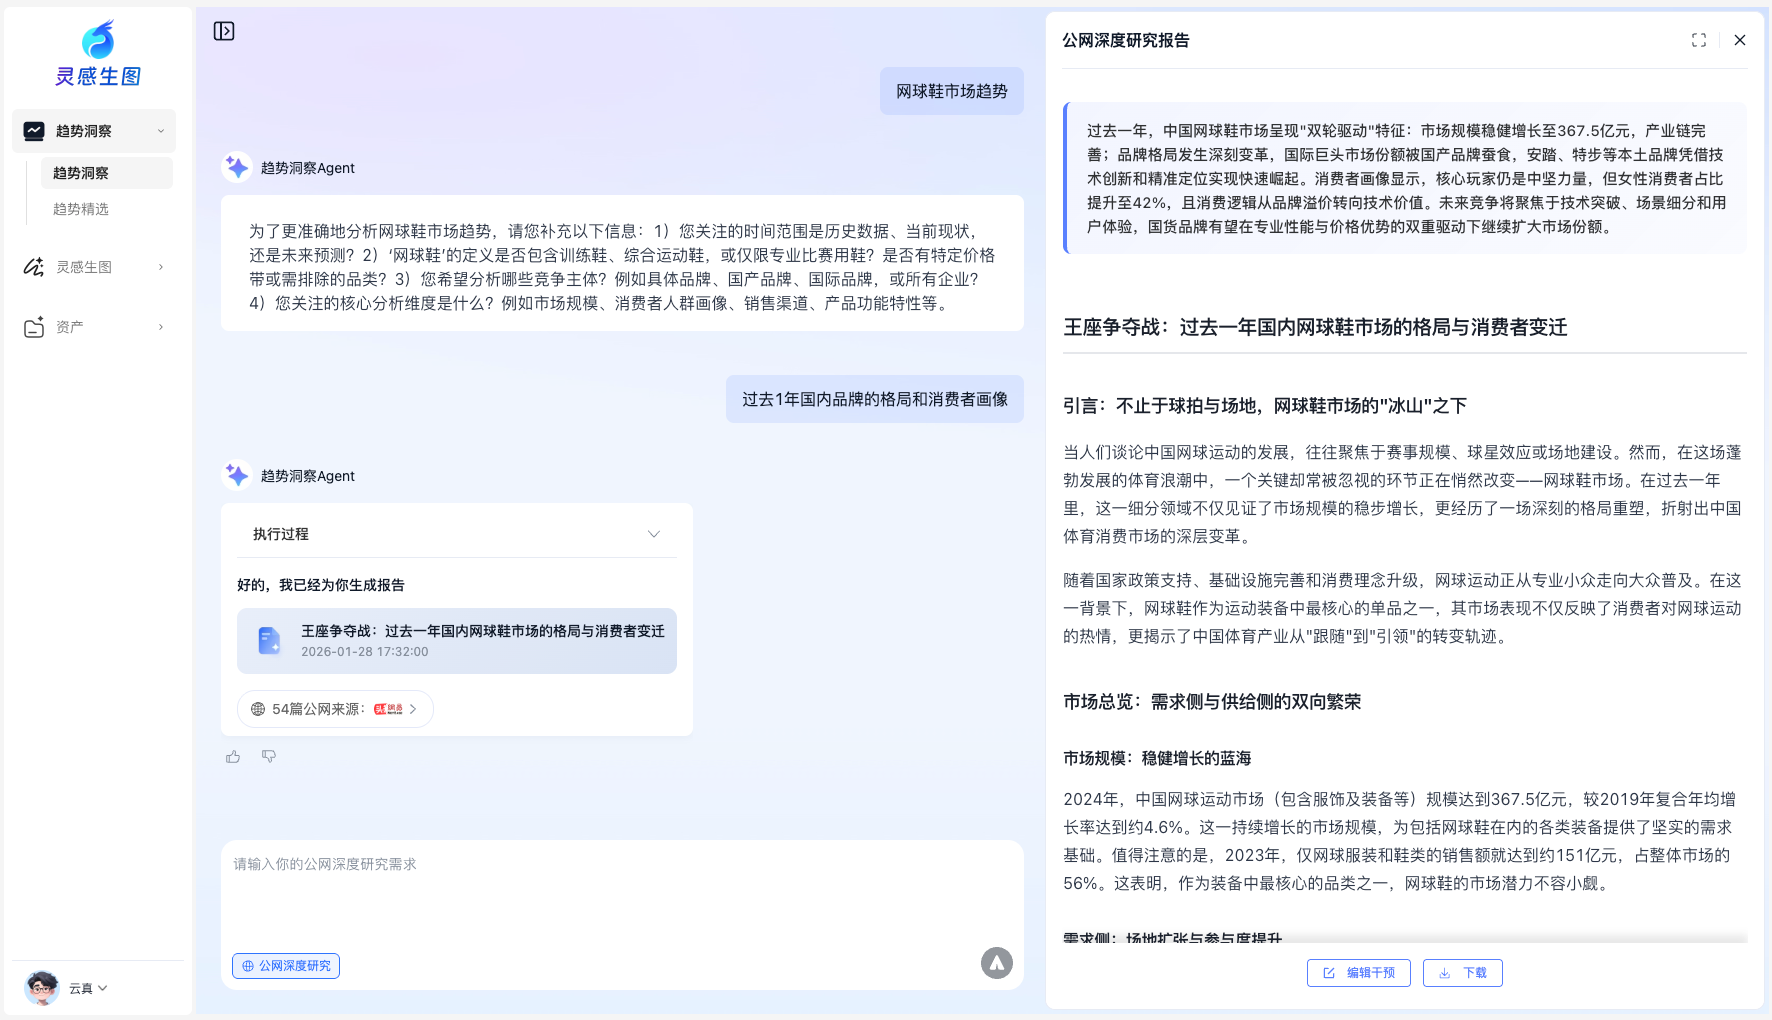Click the thumbs down icon

[269, 757]
